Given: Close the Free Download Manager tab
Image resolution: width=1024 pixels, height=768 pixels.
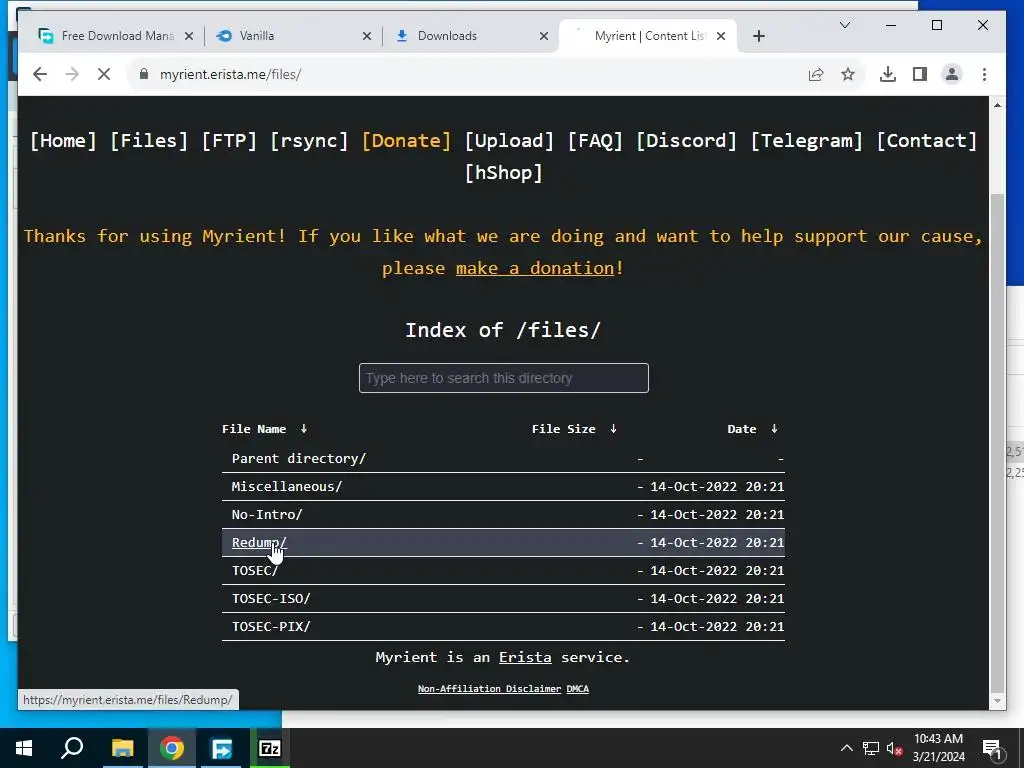Looking at the screenshot, I should [x=189, y=36].
